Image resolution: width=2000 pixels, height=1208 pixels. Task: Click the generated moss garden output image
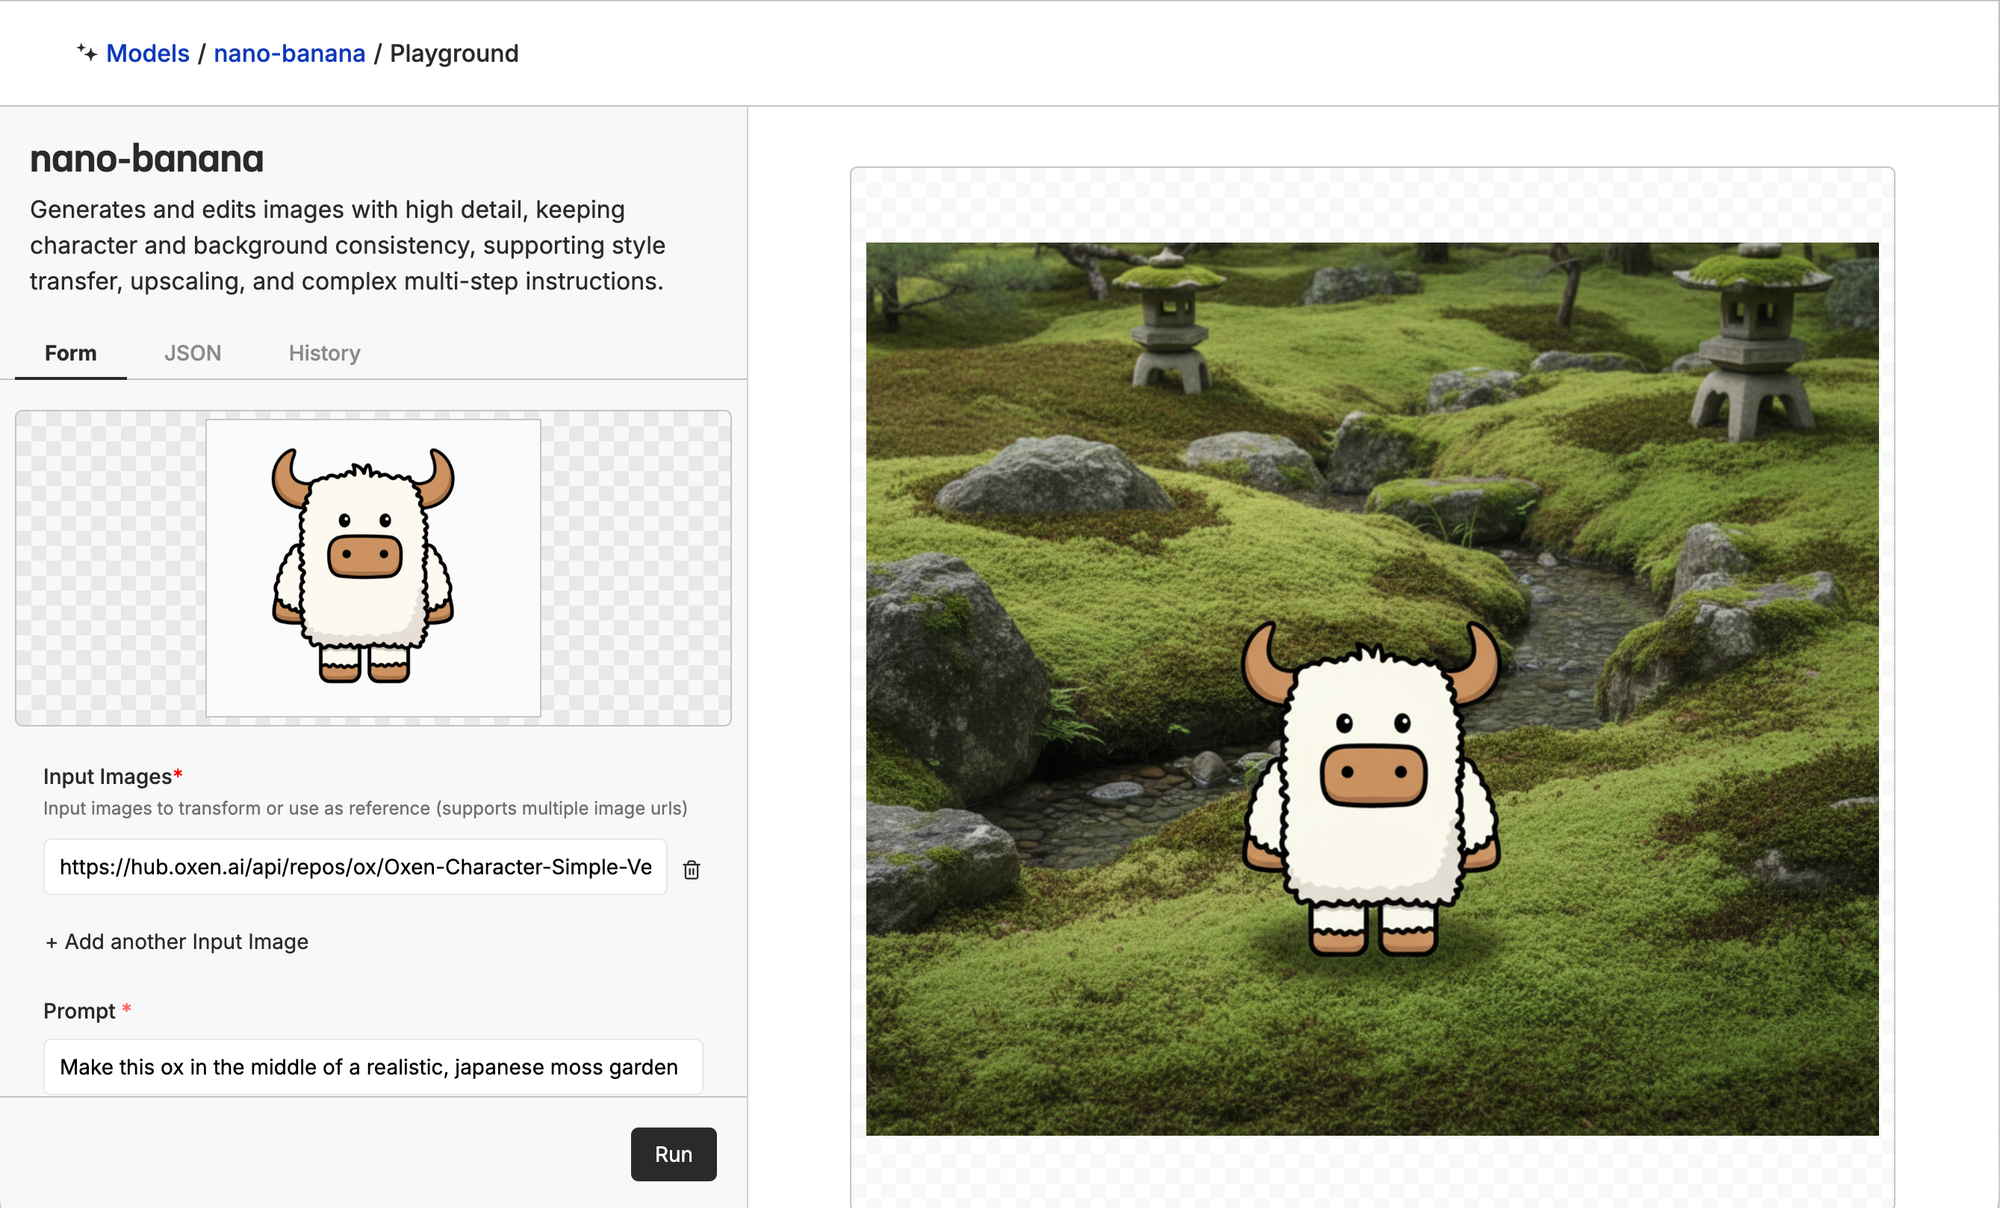[x=1372, y=688]
